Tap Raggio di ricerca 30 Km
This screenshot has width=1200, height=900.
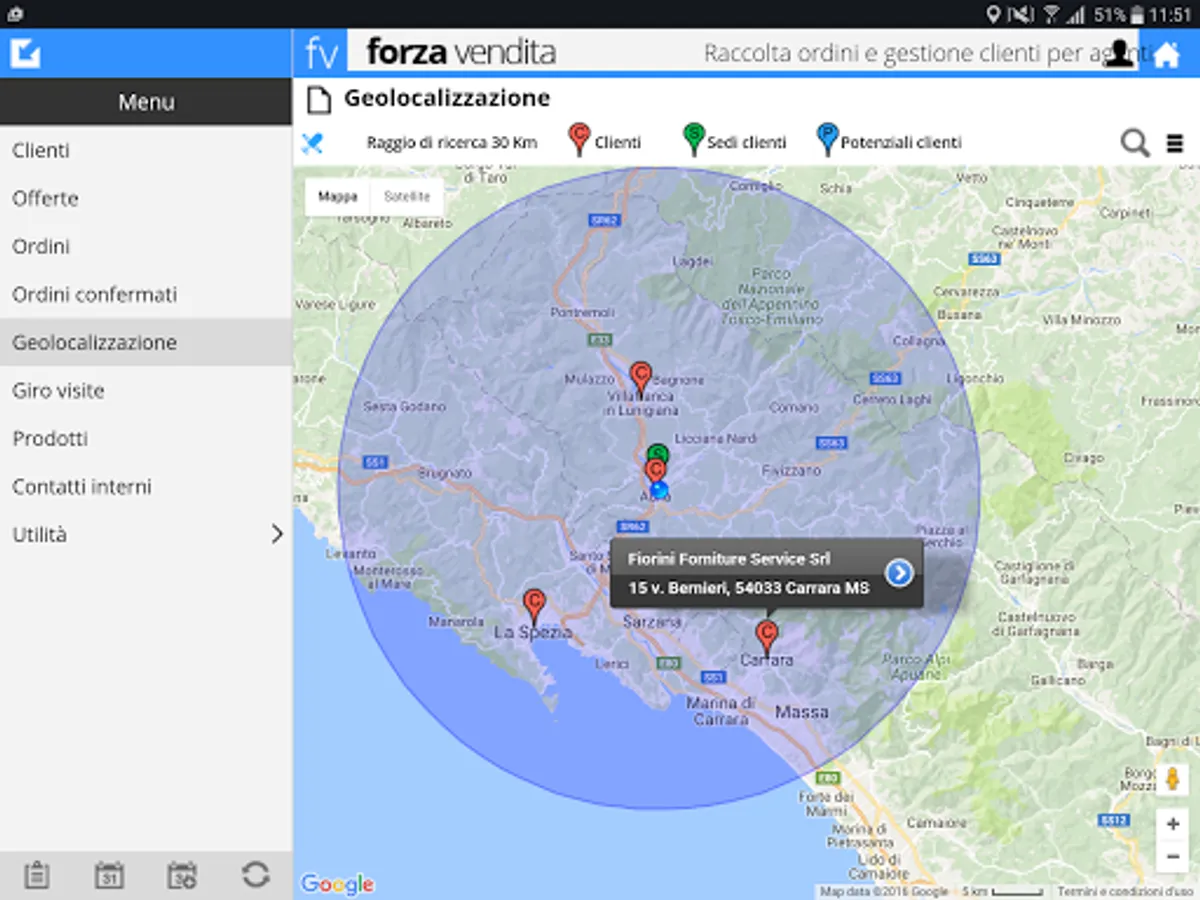[452, 143]
